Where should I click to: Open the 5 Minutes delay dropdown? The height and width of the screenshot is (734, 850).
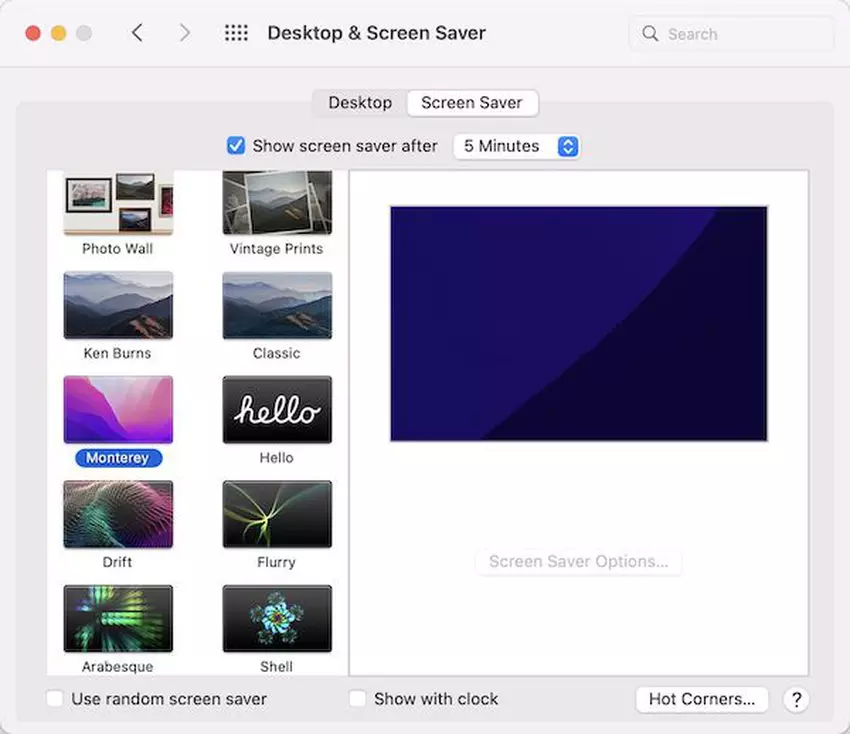pyautogui.click(x=516, y=146)
